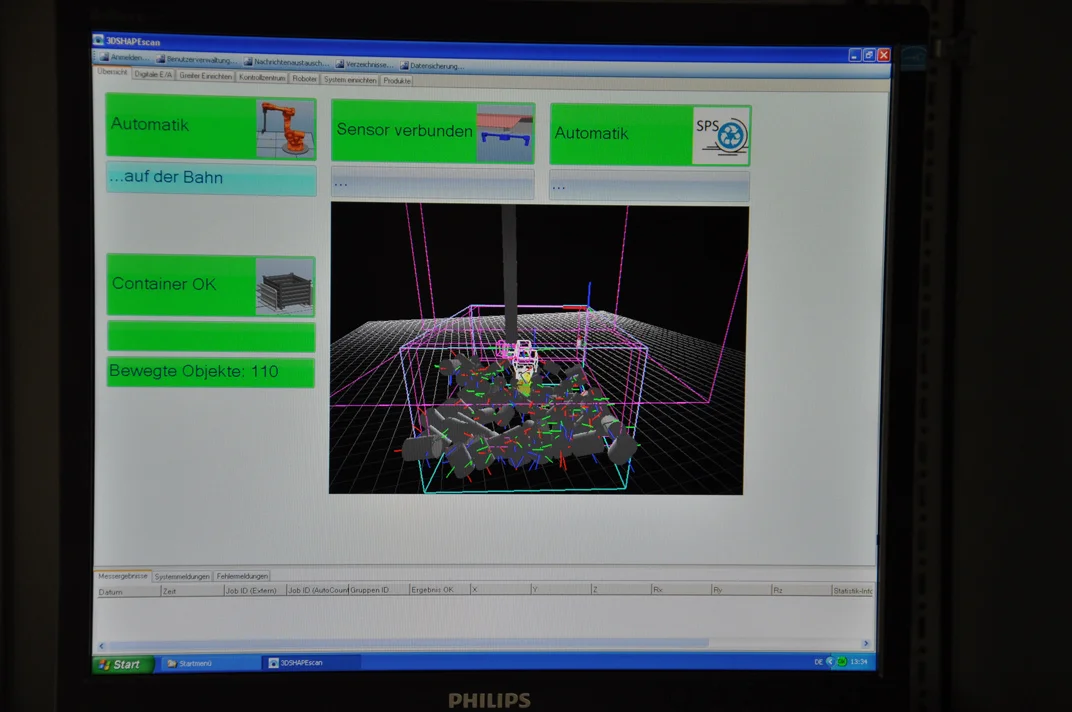Click the Gruppen ID column header
Viewport: 1072px width, 712px height.
click(379, 590)
